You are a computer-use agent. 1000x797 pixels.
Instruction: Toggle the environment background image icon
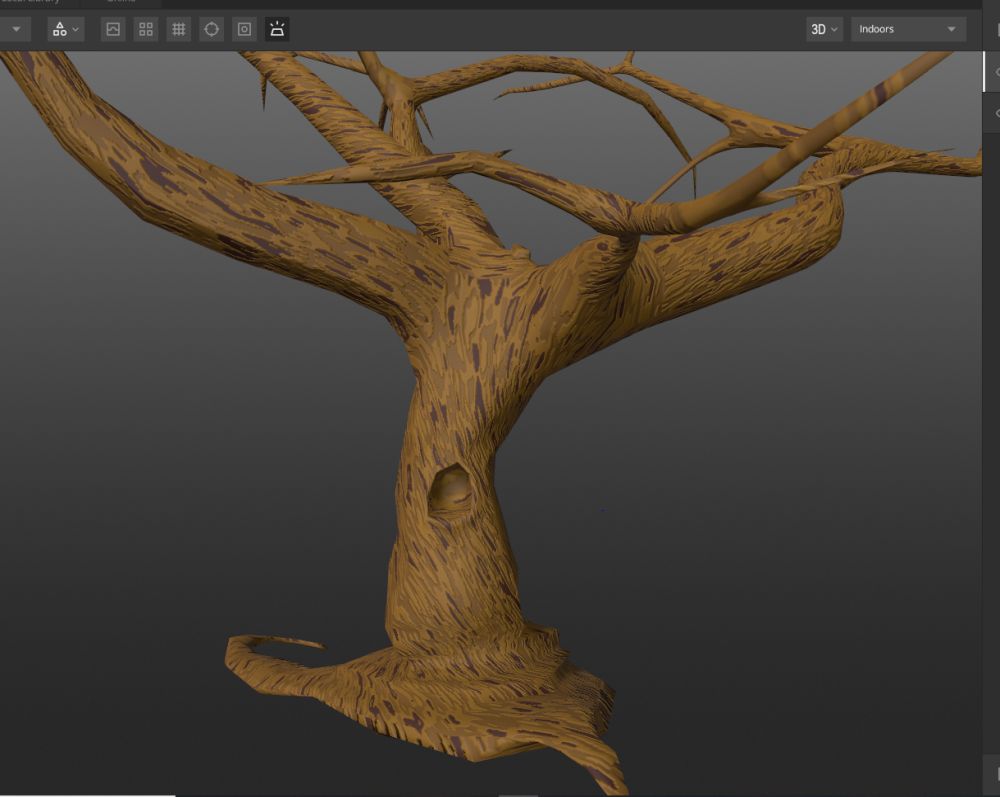click(113, 29)
